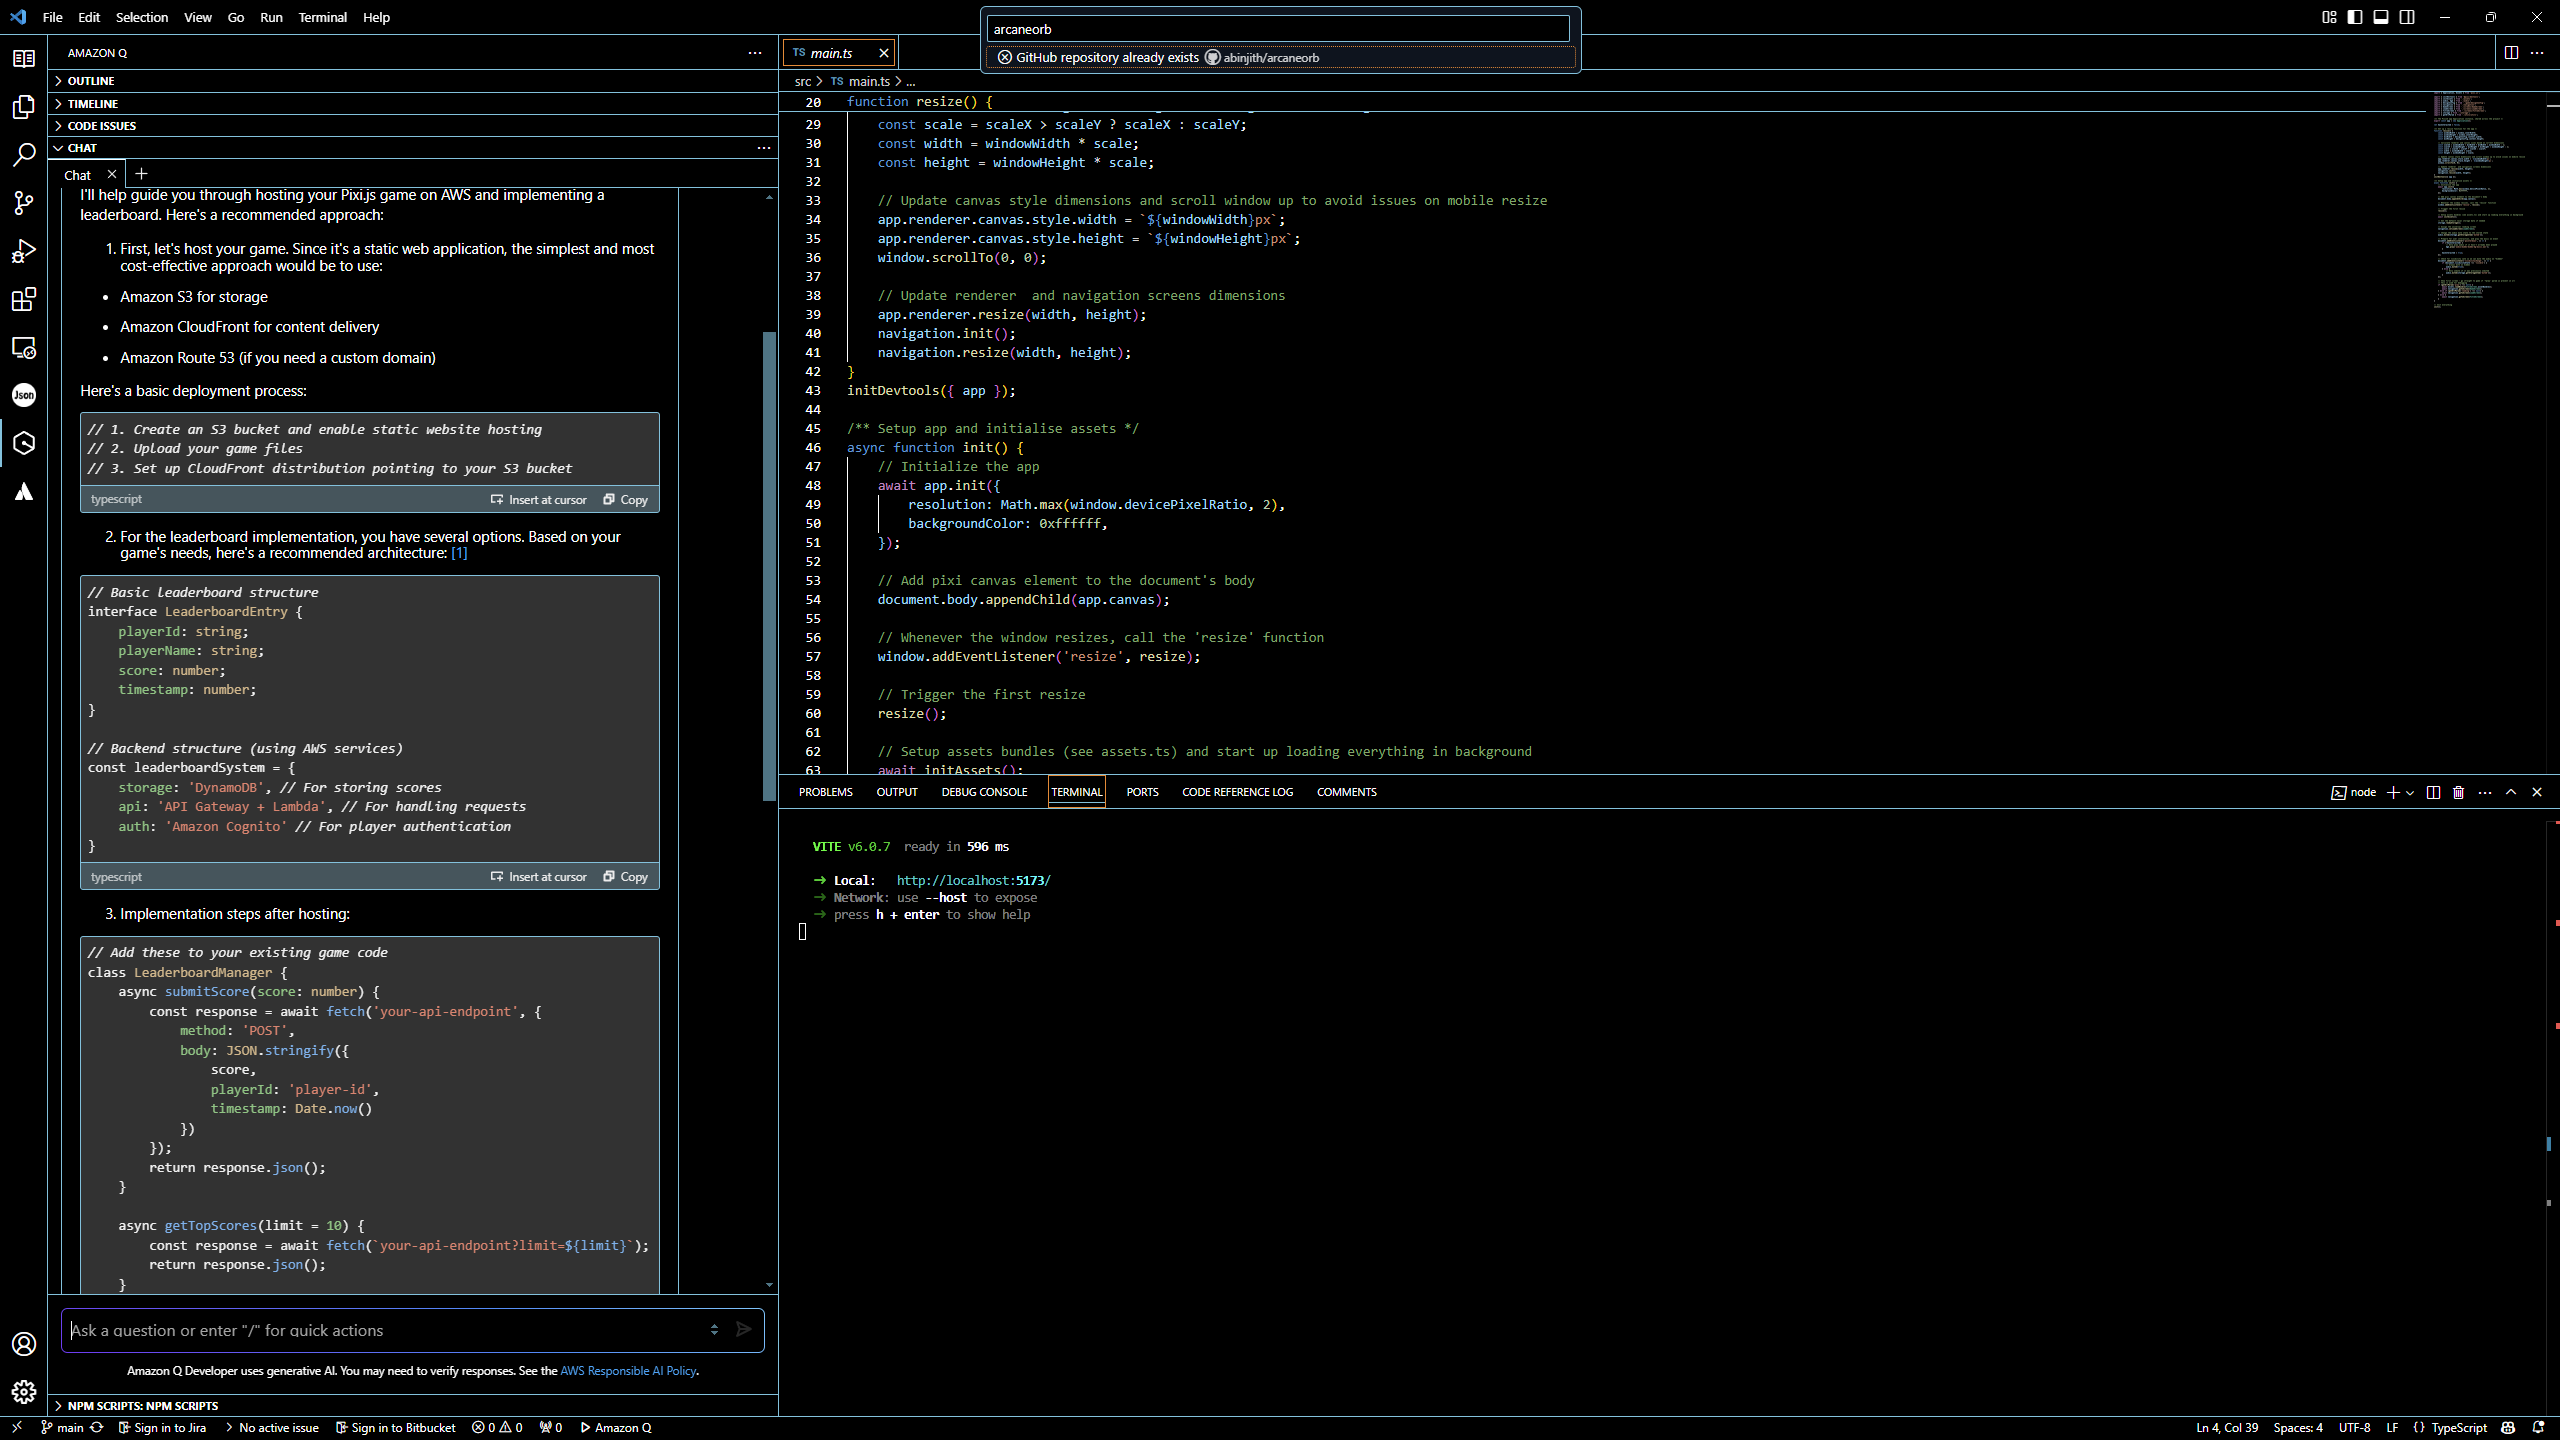Open the Run and Debug view

click(24, 251)
